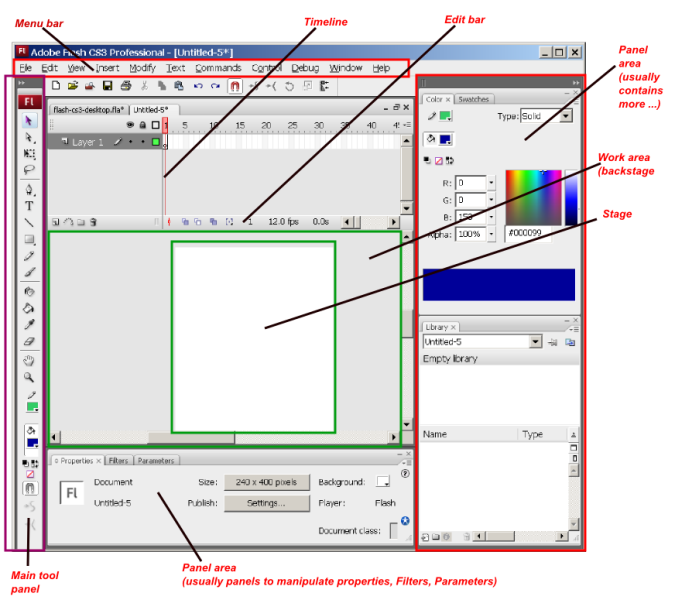Toggle Layer 1 visibility dot

pos(130,142)
